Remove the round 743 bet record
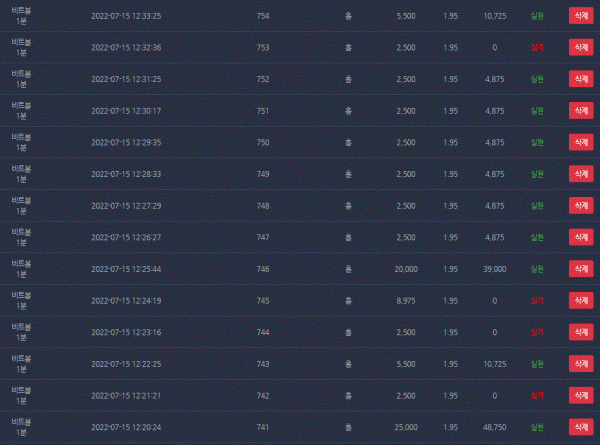Screen dimensions: 600x445 pyautogui.click(x=581, y=364)
